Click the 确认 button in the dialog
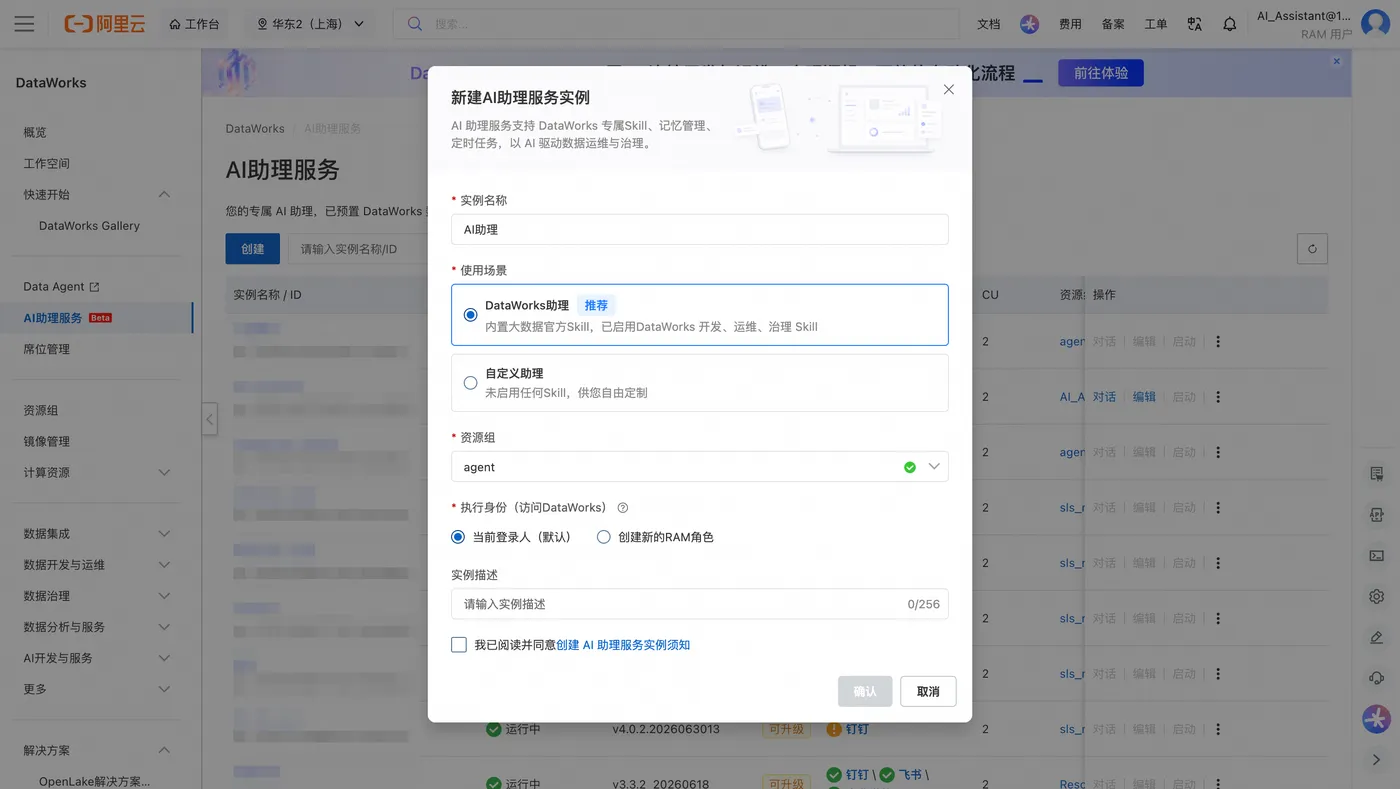Image resolution: width=1400 pixels, height=789 pixels. click(865, 692)
